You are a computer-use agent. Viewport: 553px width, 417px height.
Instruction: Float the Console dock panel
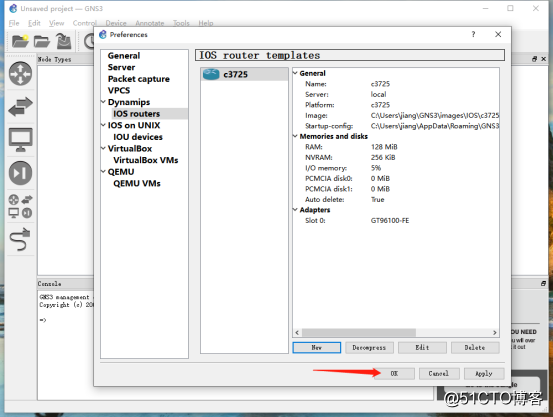pyautogui.click(x=543, y=283)
